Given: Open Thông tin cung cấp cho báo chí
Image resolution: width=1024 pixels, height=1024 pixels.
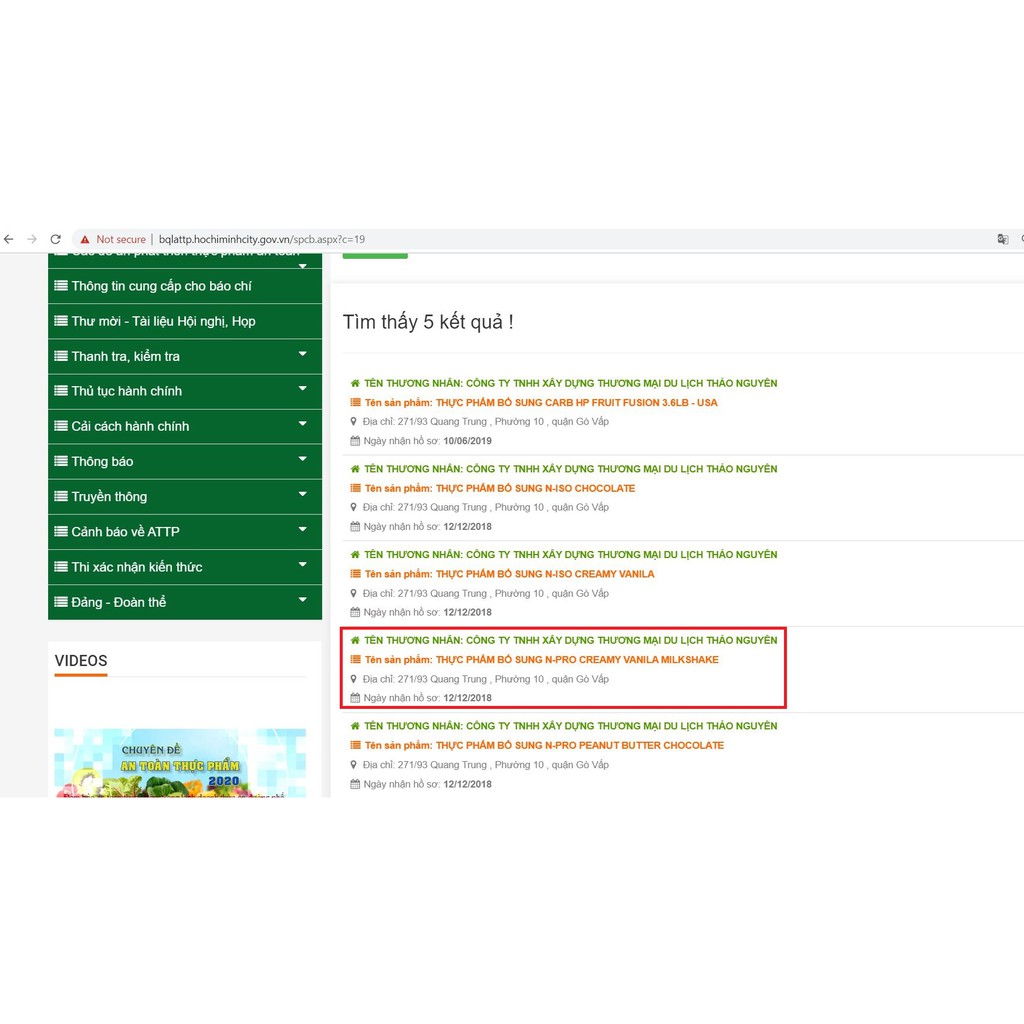Looking at the screenshot, I should 185,286.
